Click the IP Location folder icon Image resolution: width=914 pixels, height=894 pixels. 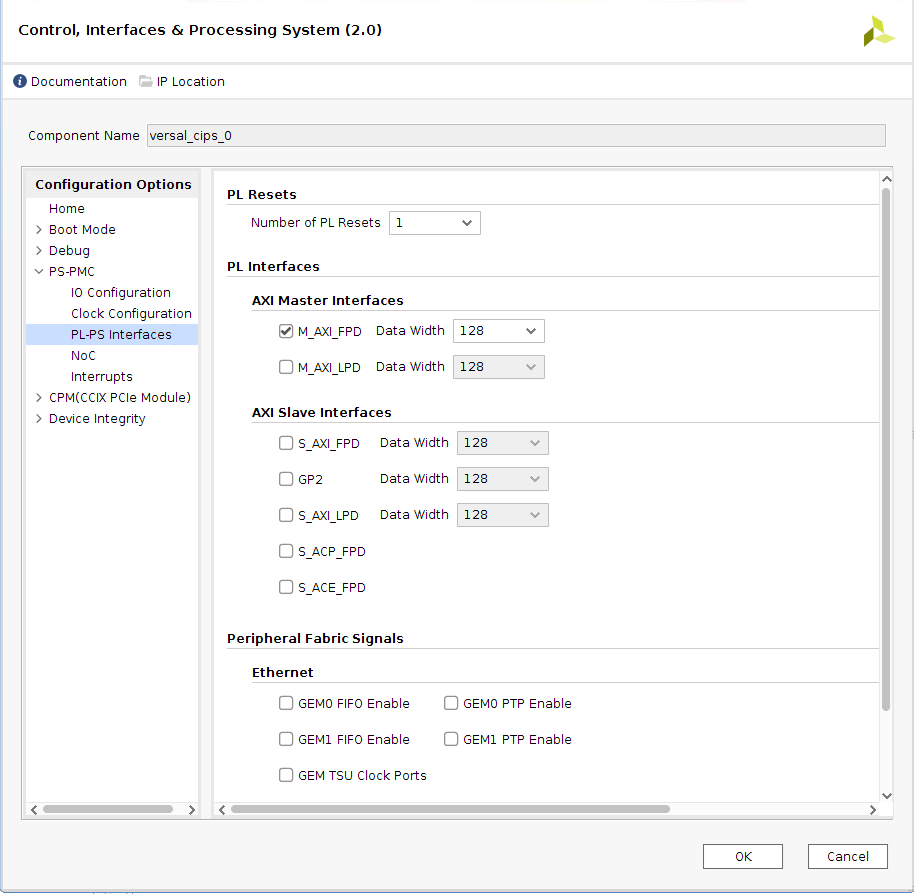click(x=145, y=81)
